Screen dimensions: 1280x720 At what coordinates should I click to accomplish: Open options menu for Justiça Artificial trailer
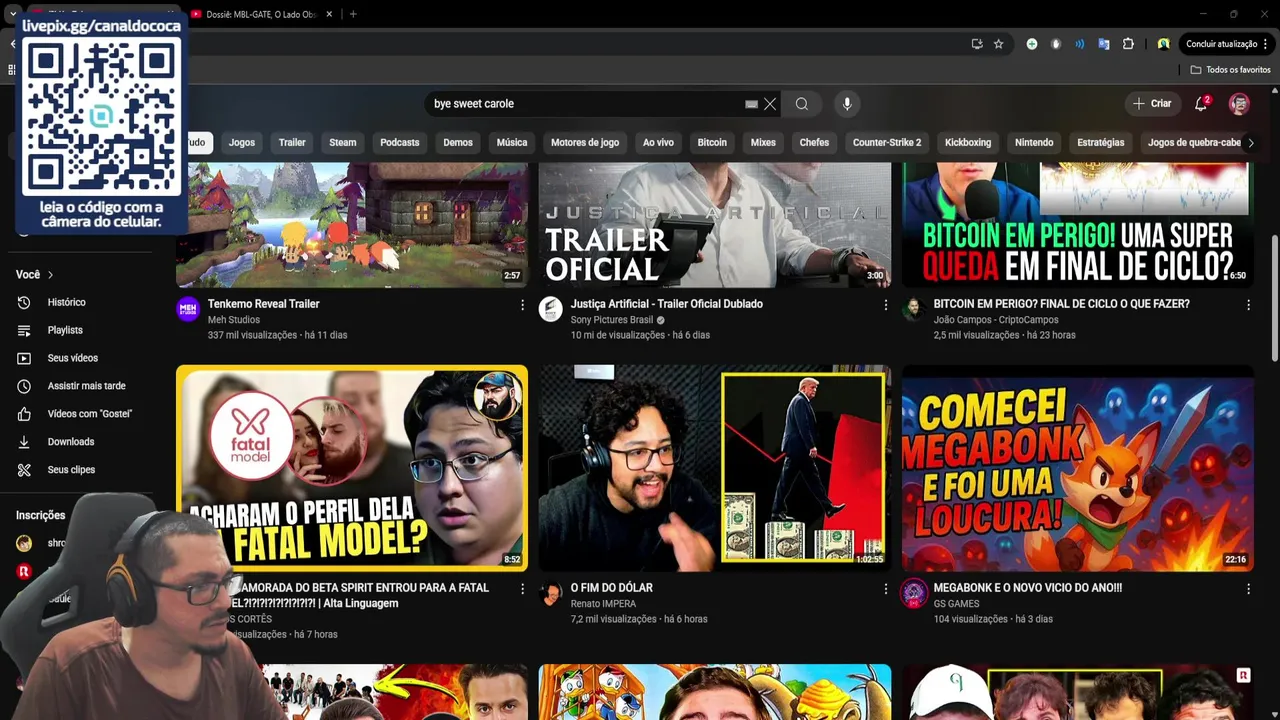[x=885, y=305]
